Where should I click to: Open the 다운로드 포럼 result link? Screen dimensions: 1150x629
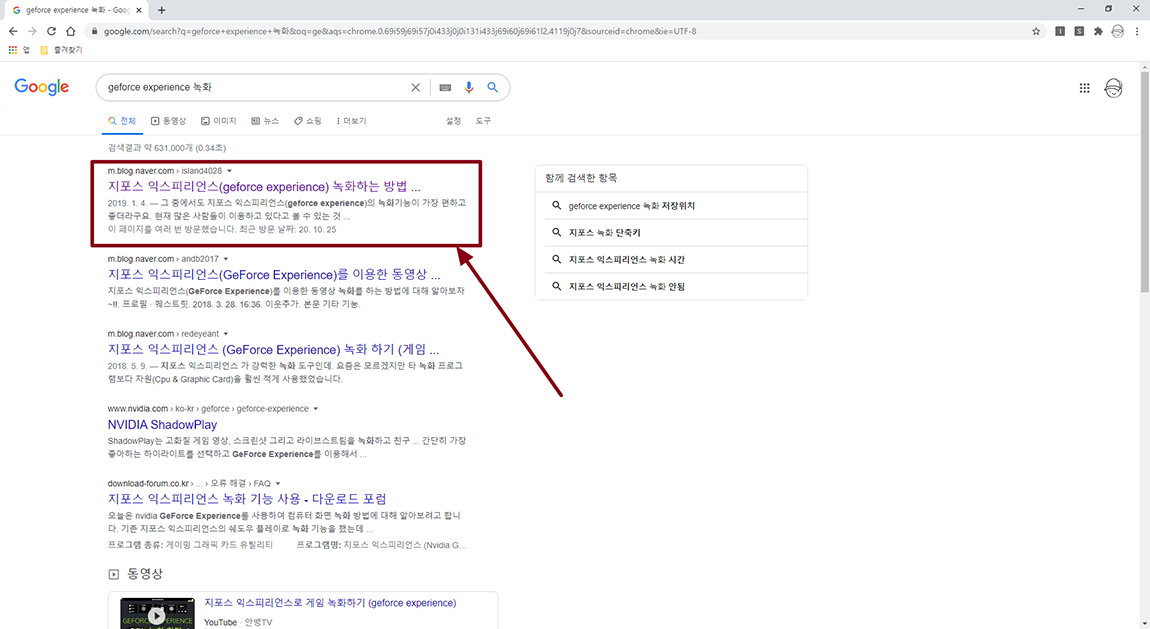click(246, 499)
